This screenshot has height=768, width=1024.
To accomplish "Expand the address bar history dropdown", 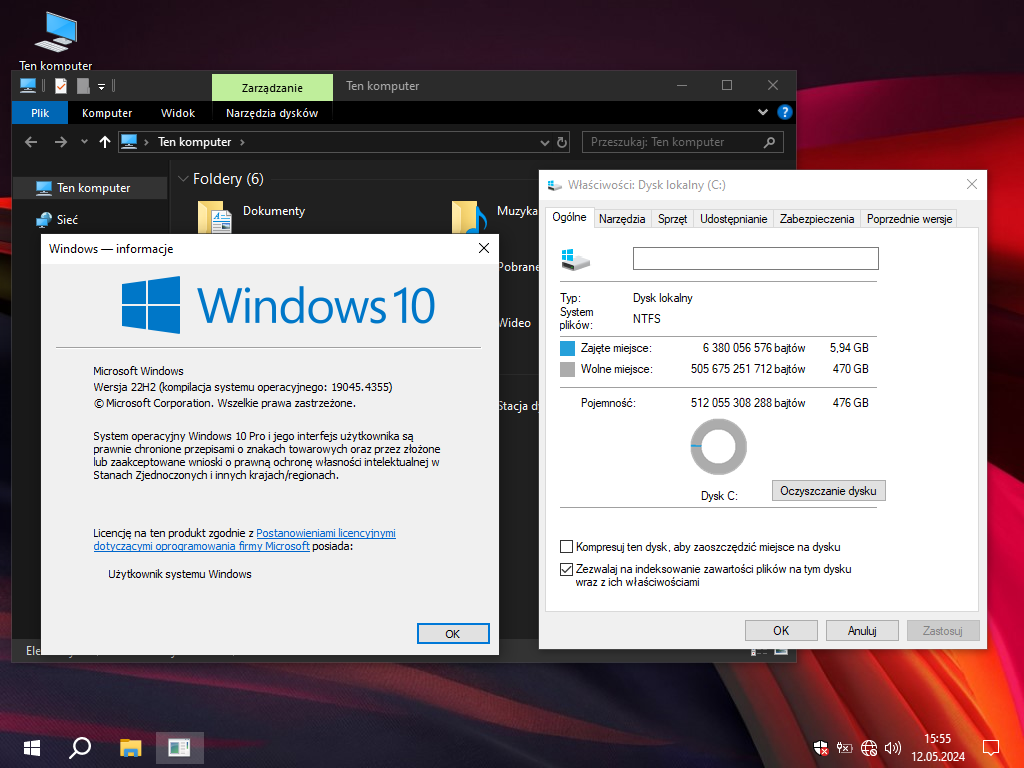I will pos(546,142).
